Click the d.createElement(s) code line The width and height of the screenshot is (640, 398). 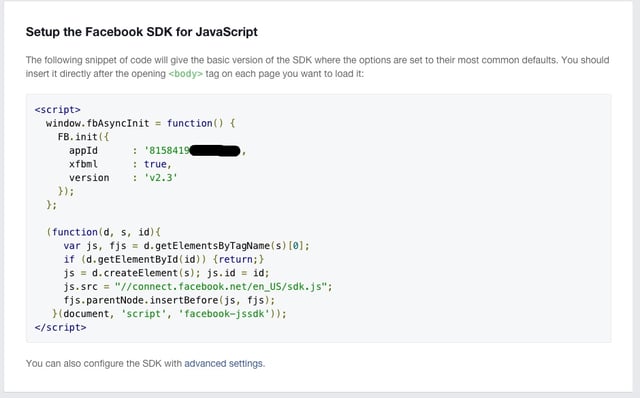point(167,273)
